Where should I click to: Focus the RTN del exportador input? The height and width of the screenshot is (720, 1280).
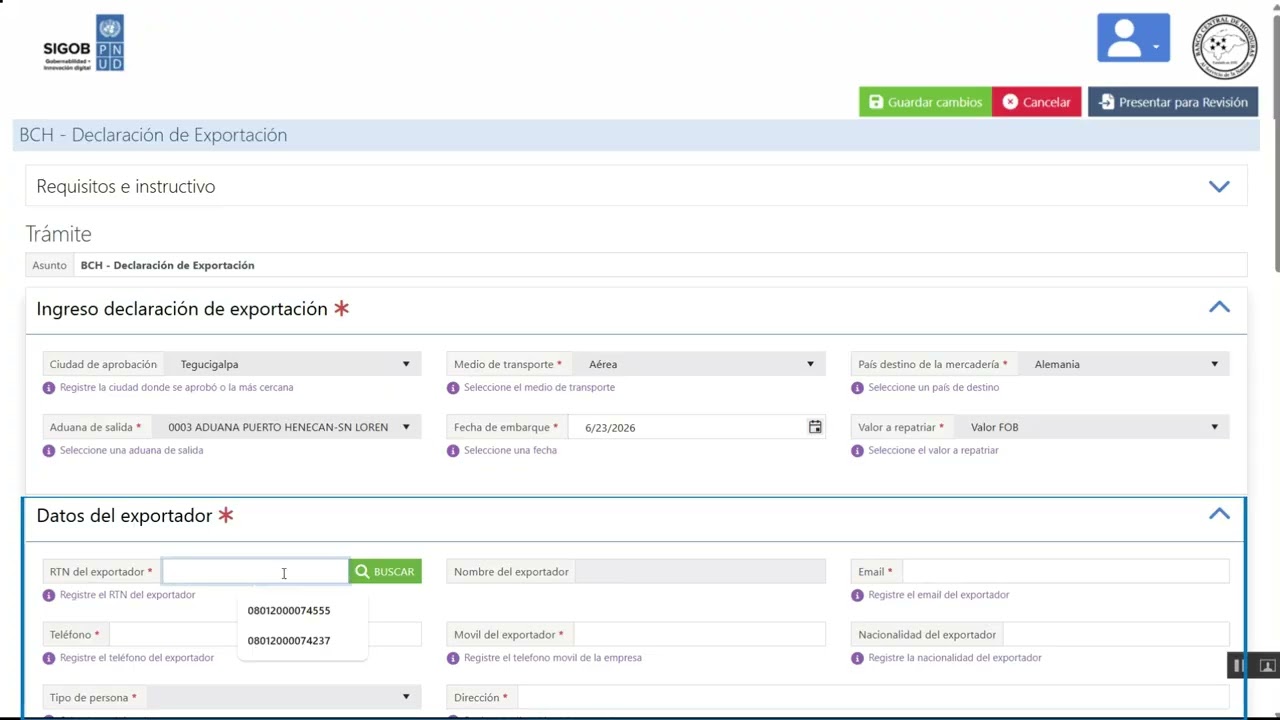point(255,571)
